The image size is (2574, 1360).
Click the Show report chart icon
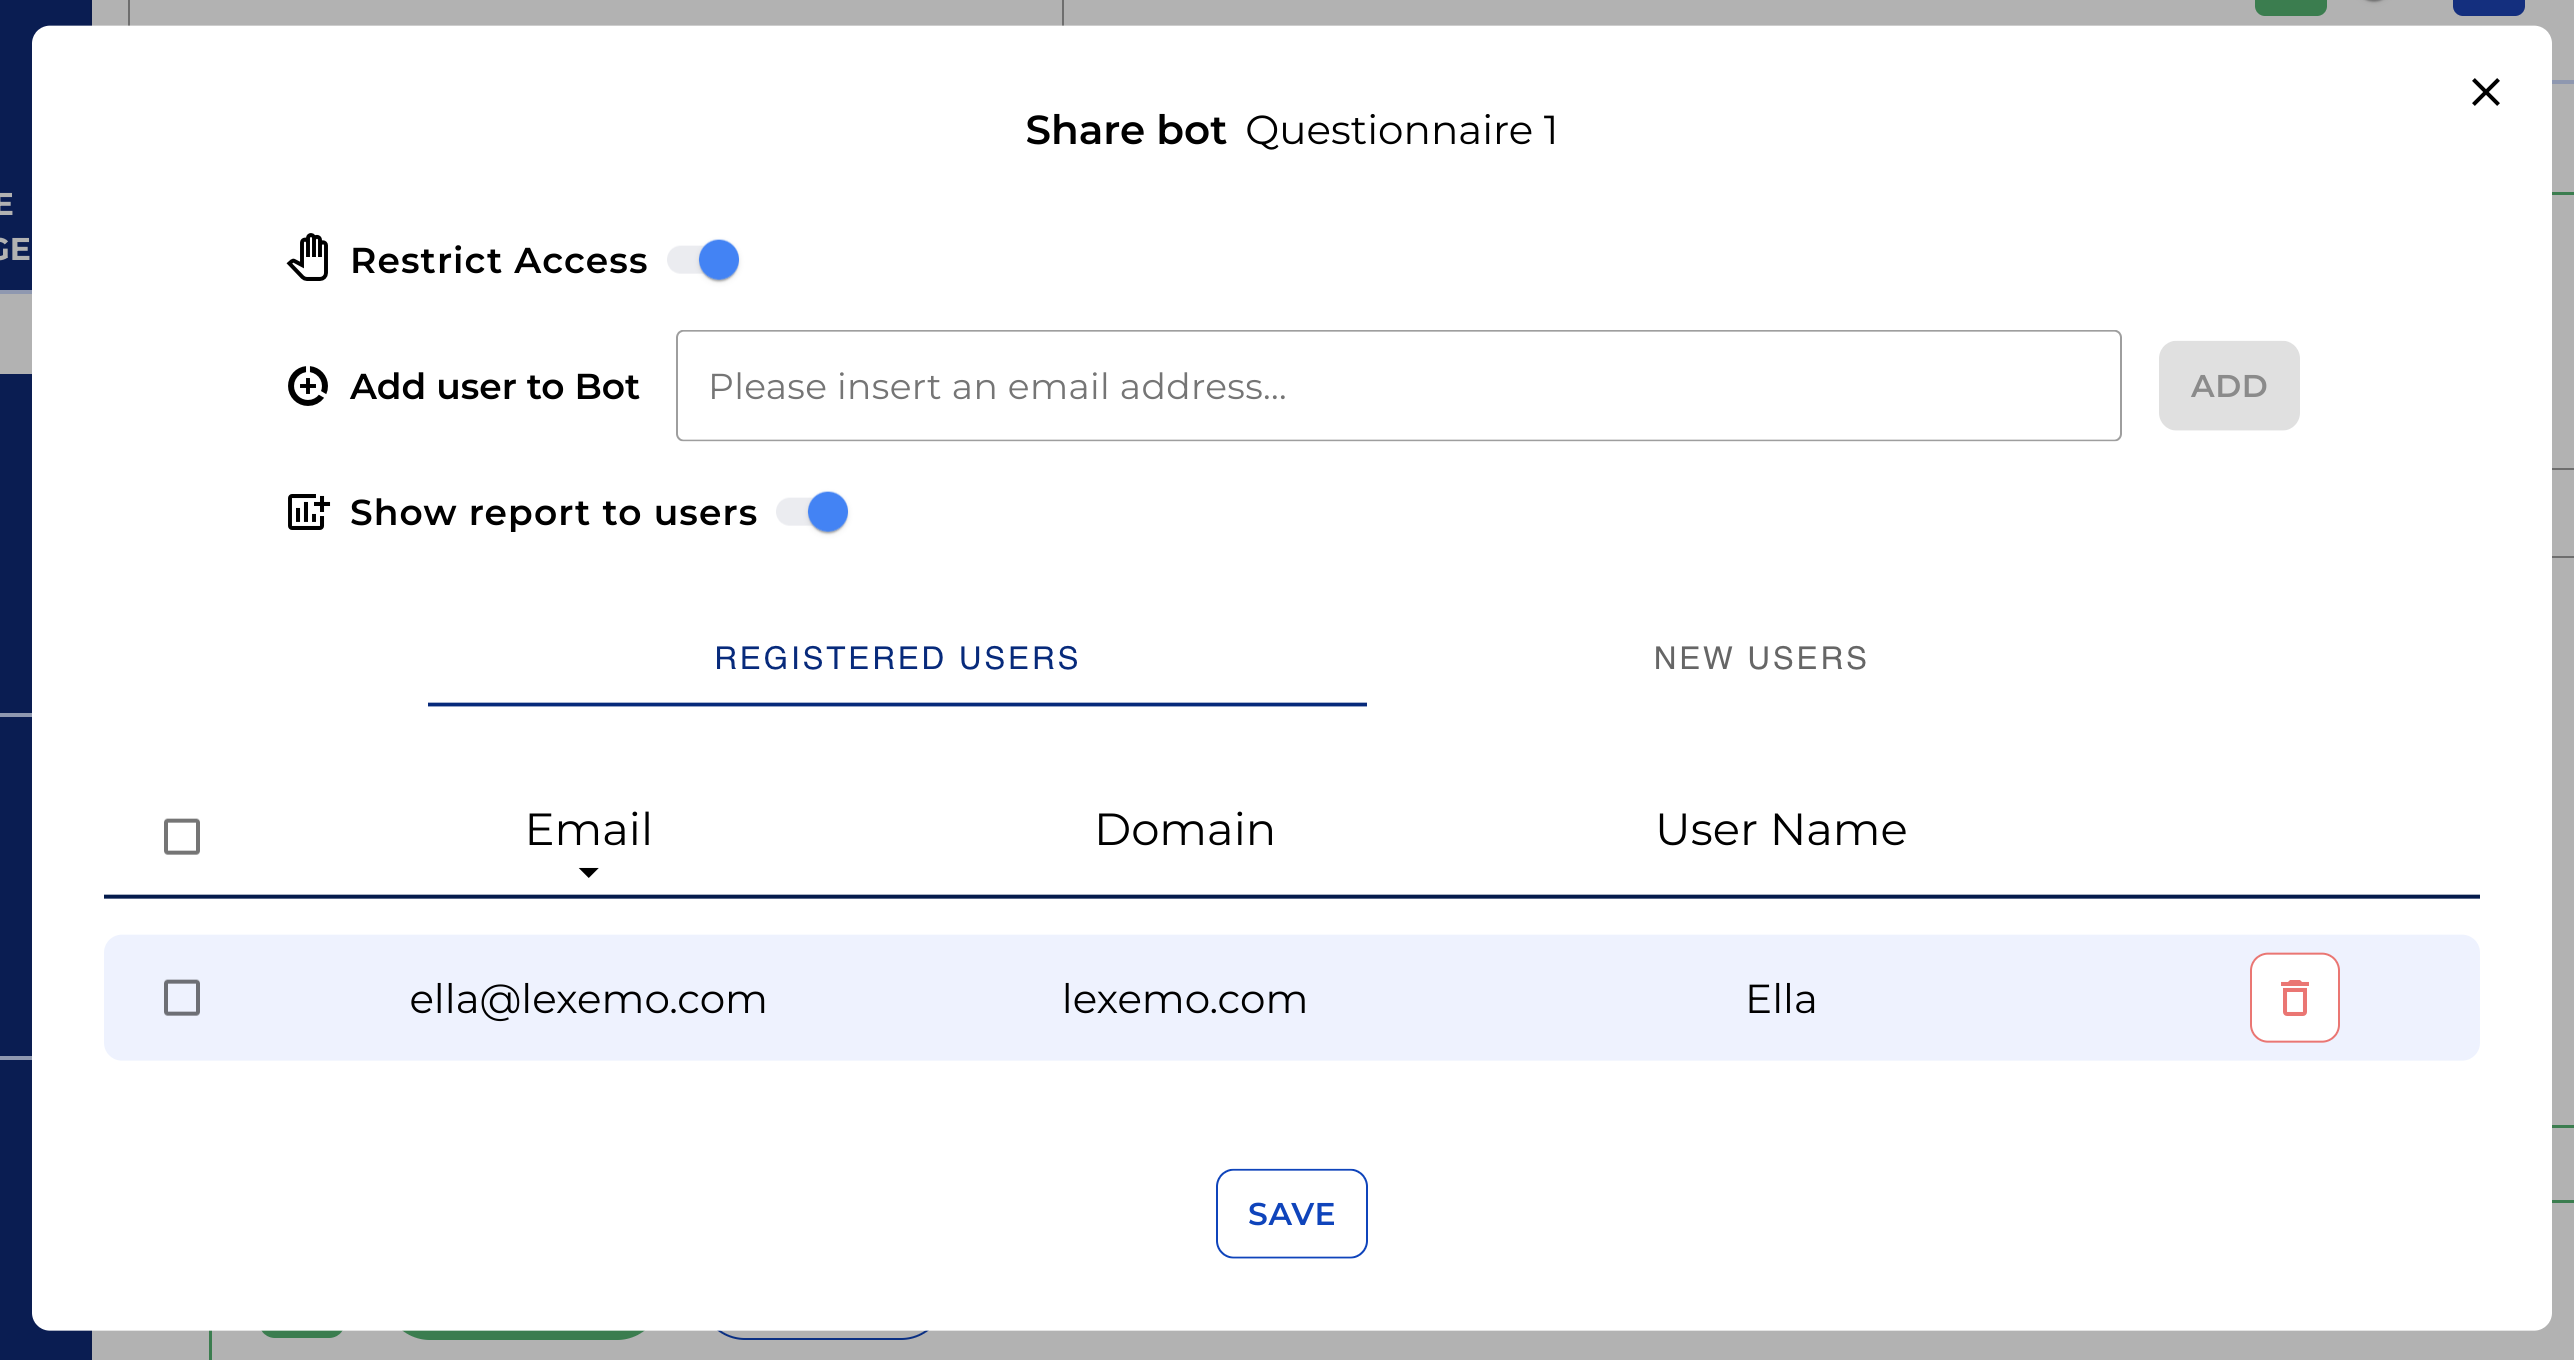[308, 512]
